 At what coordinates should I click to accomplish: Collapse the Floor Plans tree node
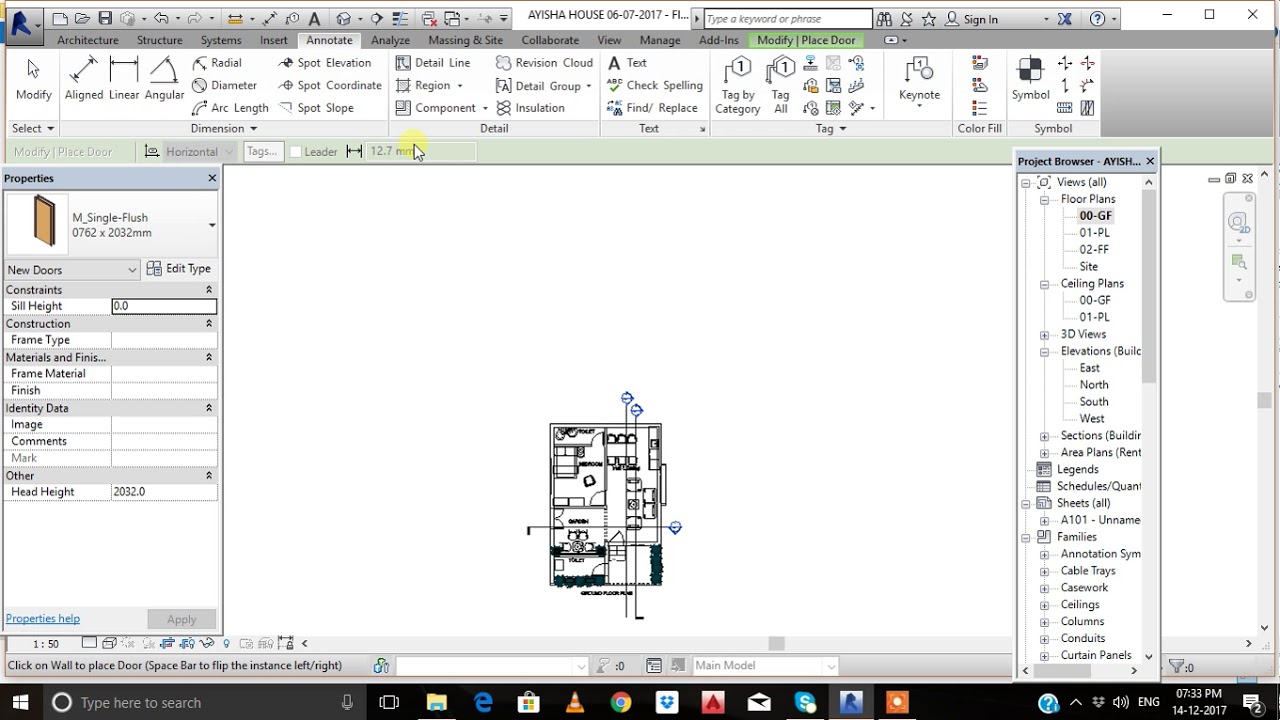click(x=1044, y=199)
